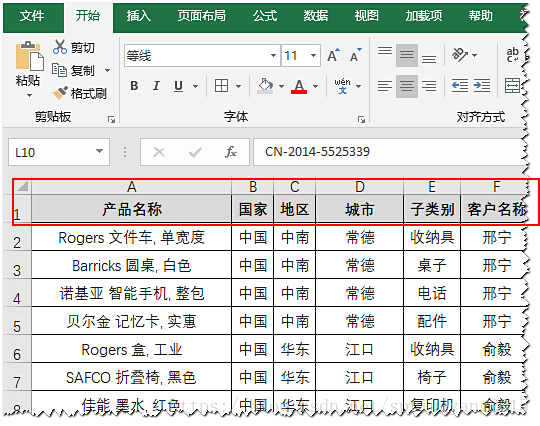Switch to 公式 tab
540x426 pixels.
[x=265, y=16]
